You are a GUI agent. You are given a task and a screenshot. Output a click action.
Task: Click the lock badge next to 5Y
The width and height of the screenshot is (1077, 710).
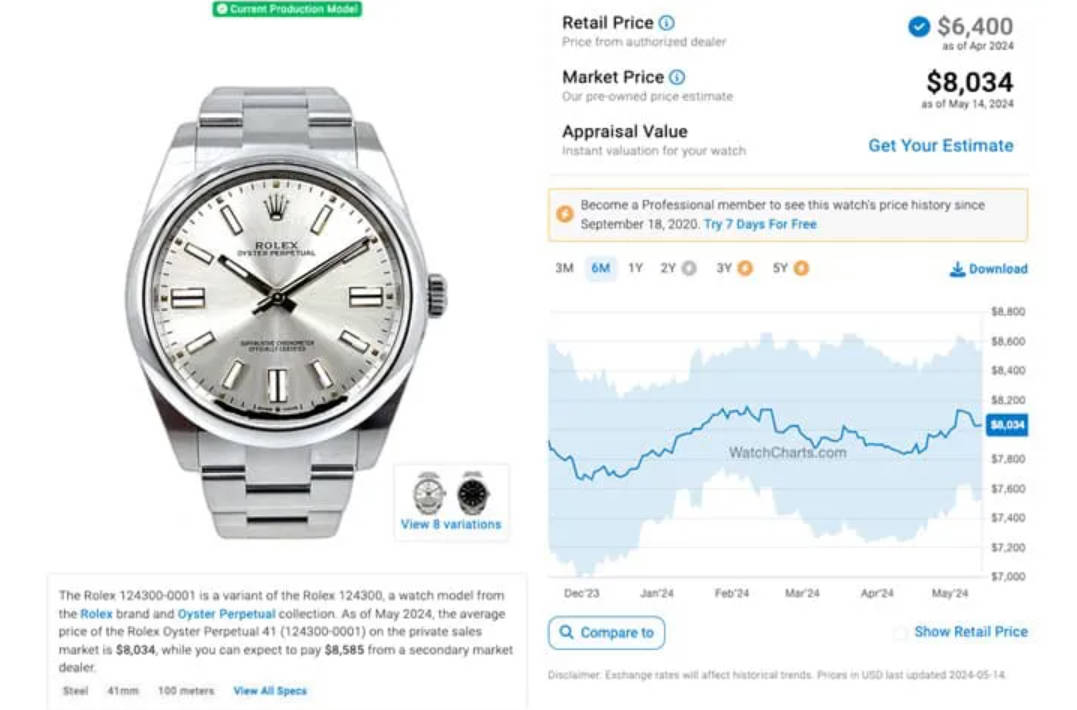(x=801, y=268)
